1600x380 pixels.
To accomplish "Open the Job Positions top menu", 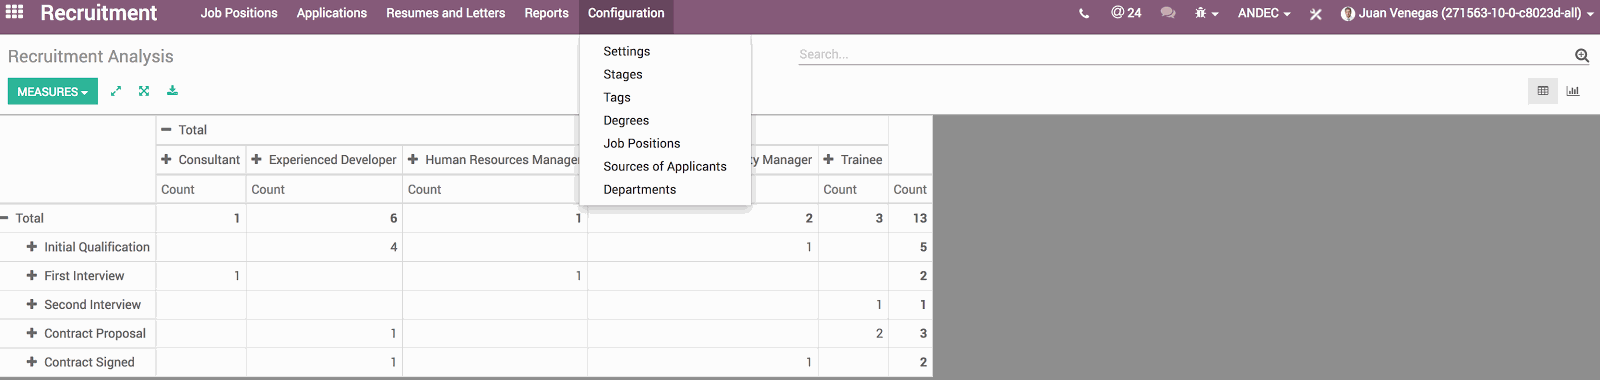I will (239, 13).
